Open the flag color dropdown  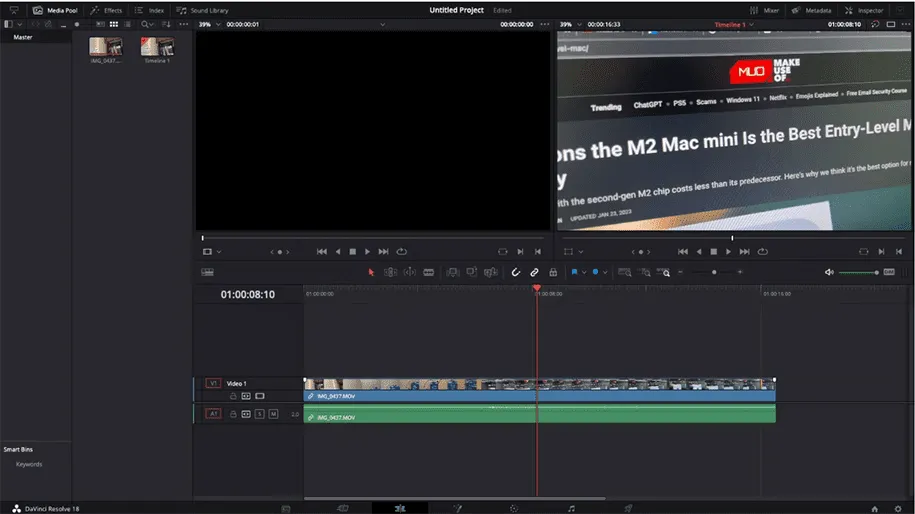click(584, 272)
